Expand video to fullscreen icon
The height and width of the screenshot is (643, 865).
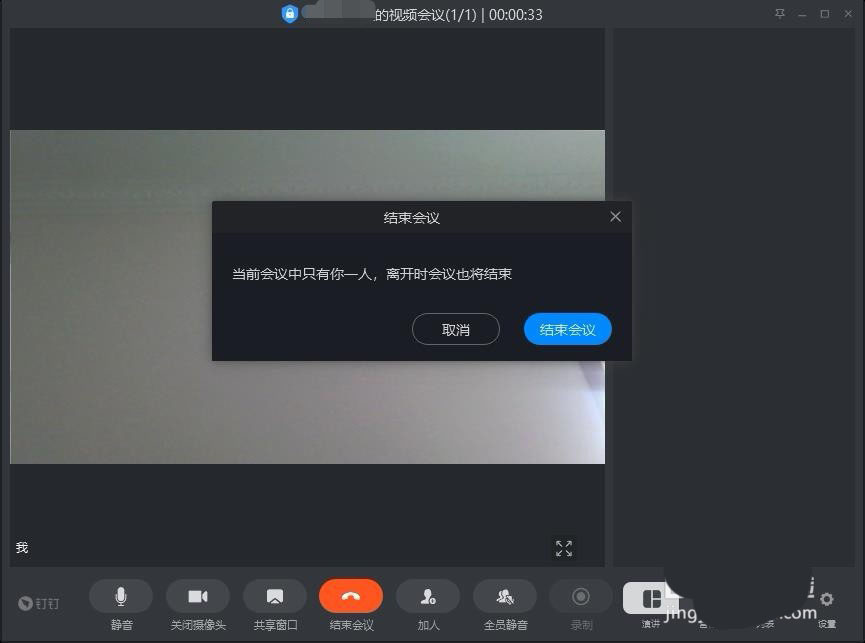[564, 548]
